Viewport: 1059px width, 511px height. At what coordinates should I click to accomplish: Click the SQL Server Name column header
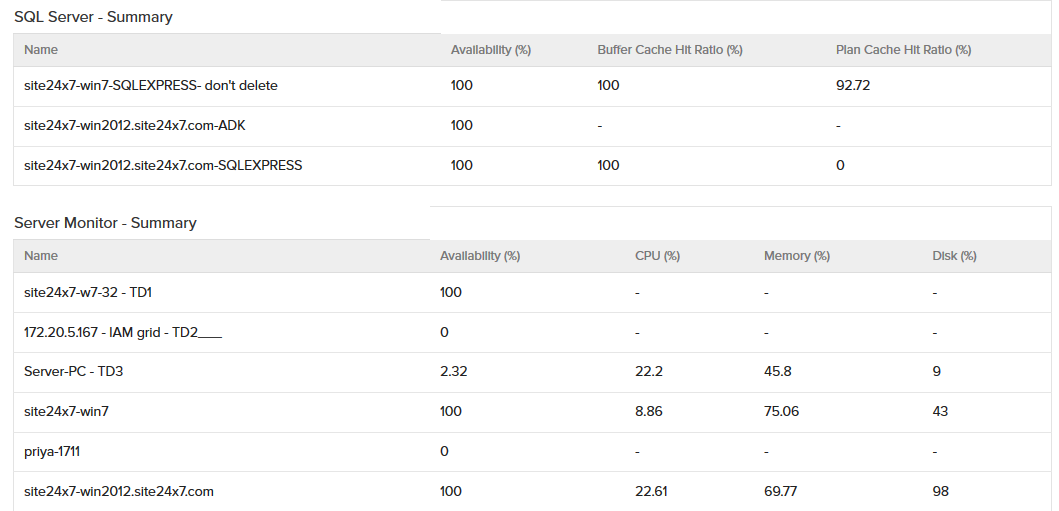(41, 50)
